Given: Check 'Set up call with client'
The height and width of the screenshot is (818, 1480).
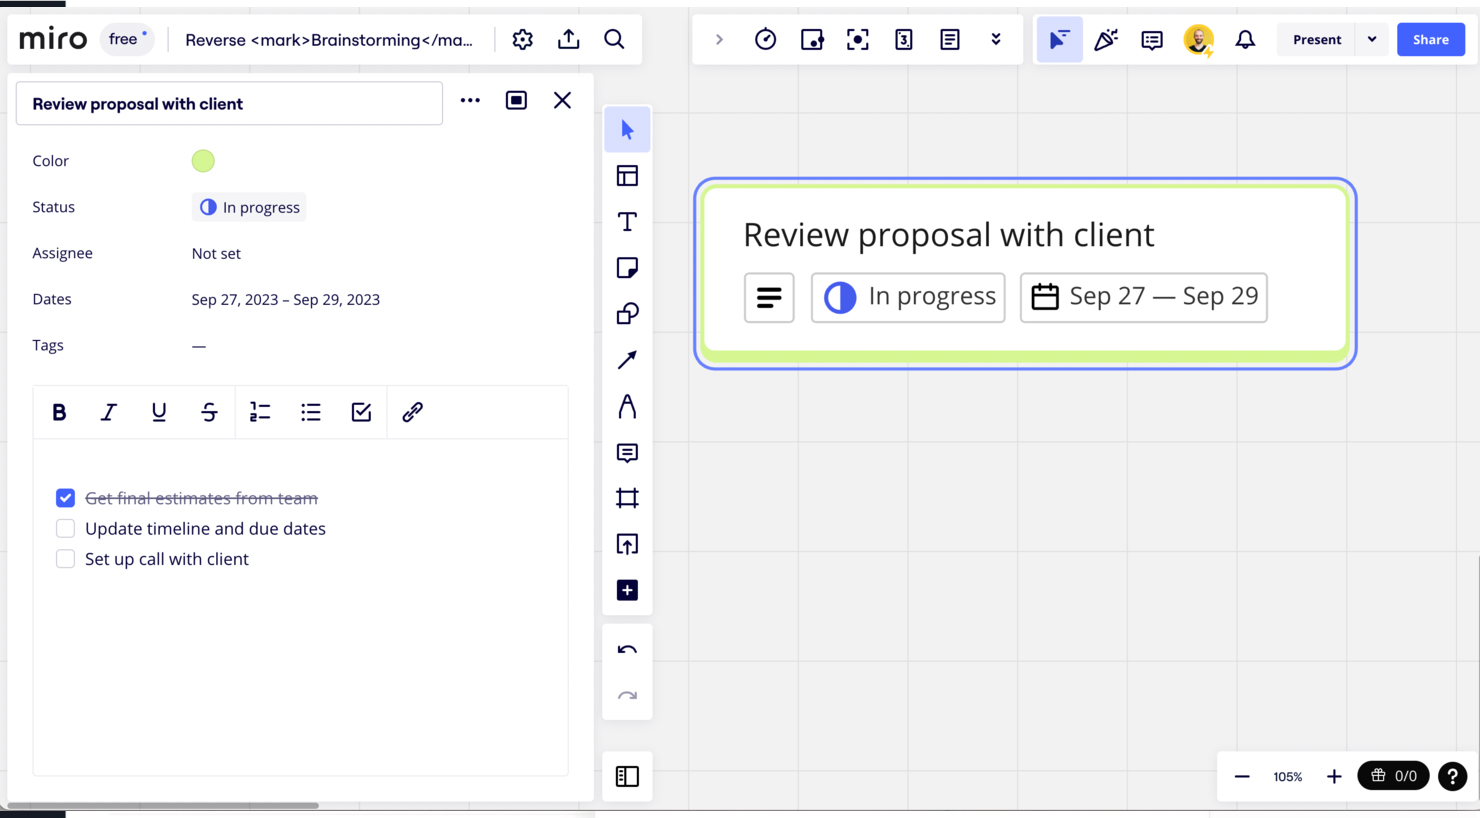Looking at the screenshot, I should 65,559.
